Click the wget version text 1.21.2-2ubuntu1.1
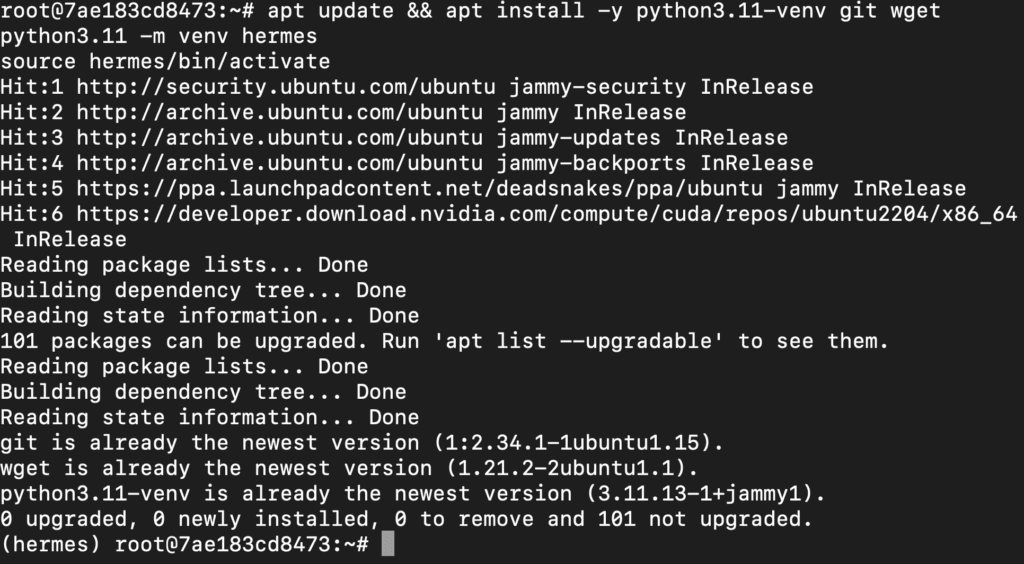 coord(566,468)
